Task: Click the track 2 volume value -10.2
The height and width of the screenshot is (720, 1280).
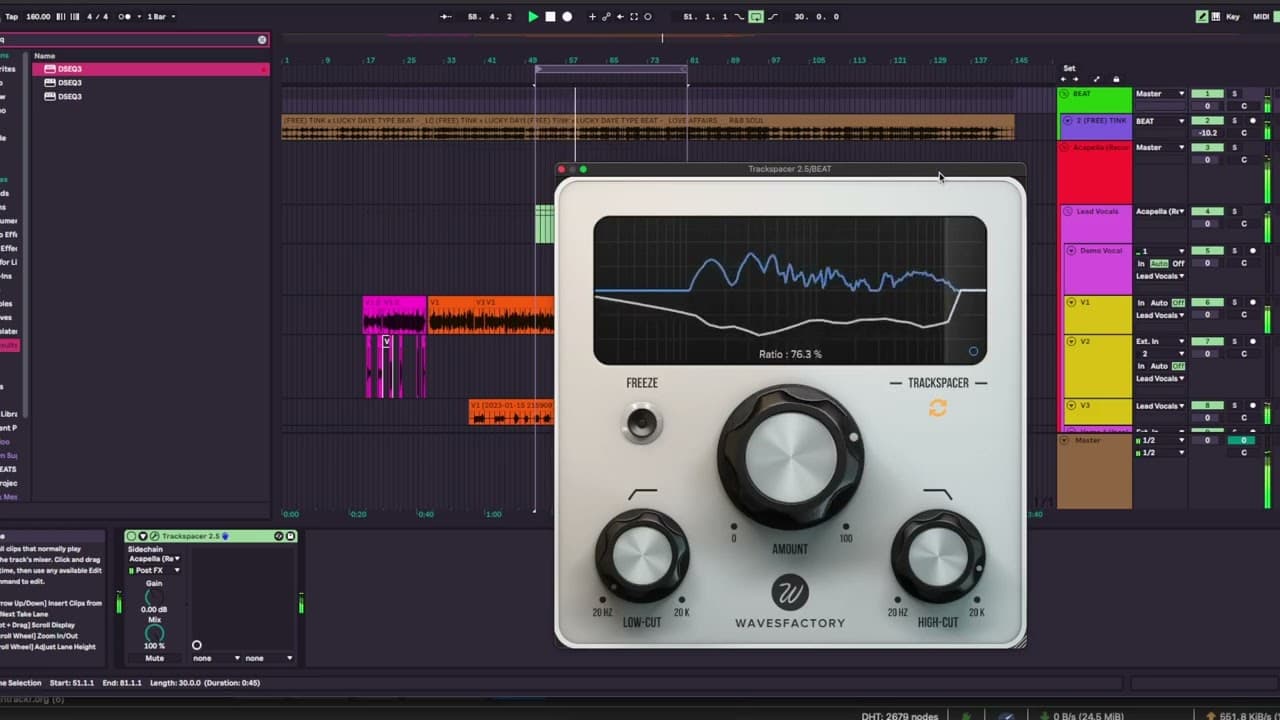Action: click(x=1207, y=133)
